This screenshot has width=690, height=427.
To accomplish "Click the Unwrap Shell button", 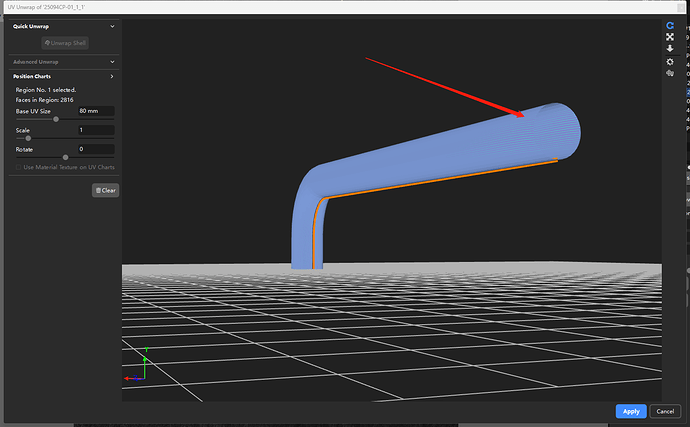I will (x=65, y=43).
